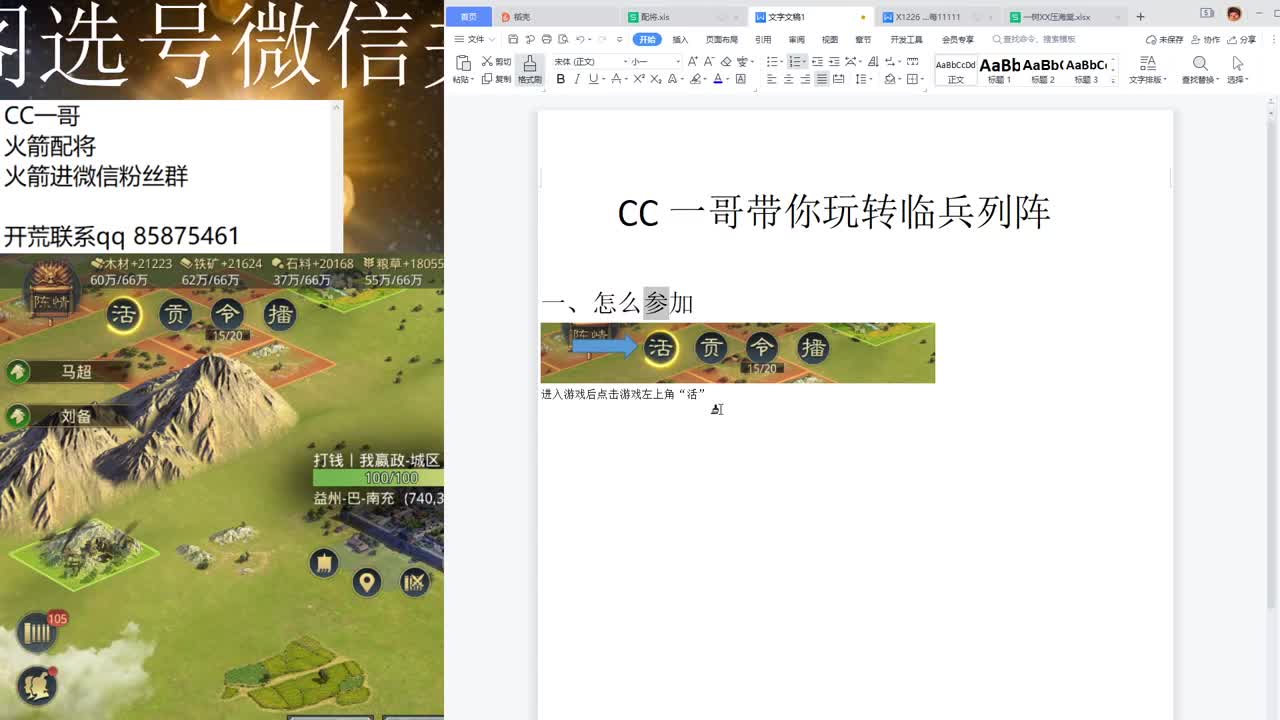Click the highlighter color pen icon
Image resolution: width=1280 pixels, height=720 pixels.
[x=695, y=79]
